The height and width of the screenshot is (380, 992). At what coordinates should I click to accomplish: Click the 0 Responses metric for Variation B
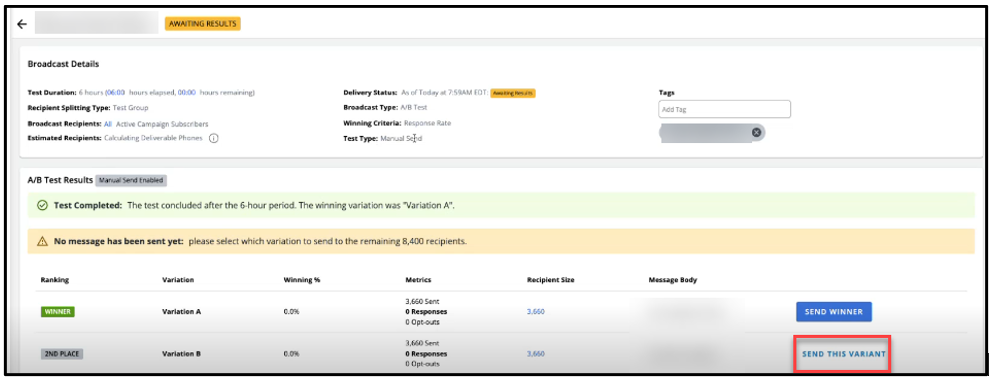(426, 354)
